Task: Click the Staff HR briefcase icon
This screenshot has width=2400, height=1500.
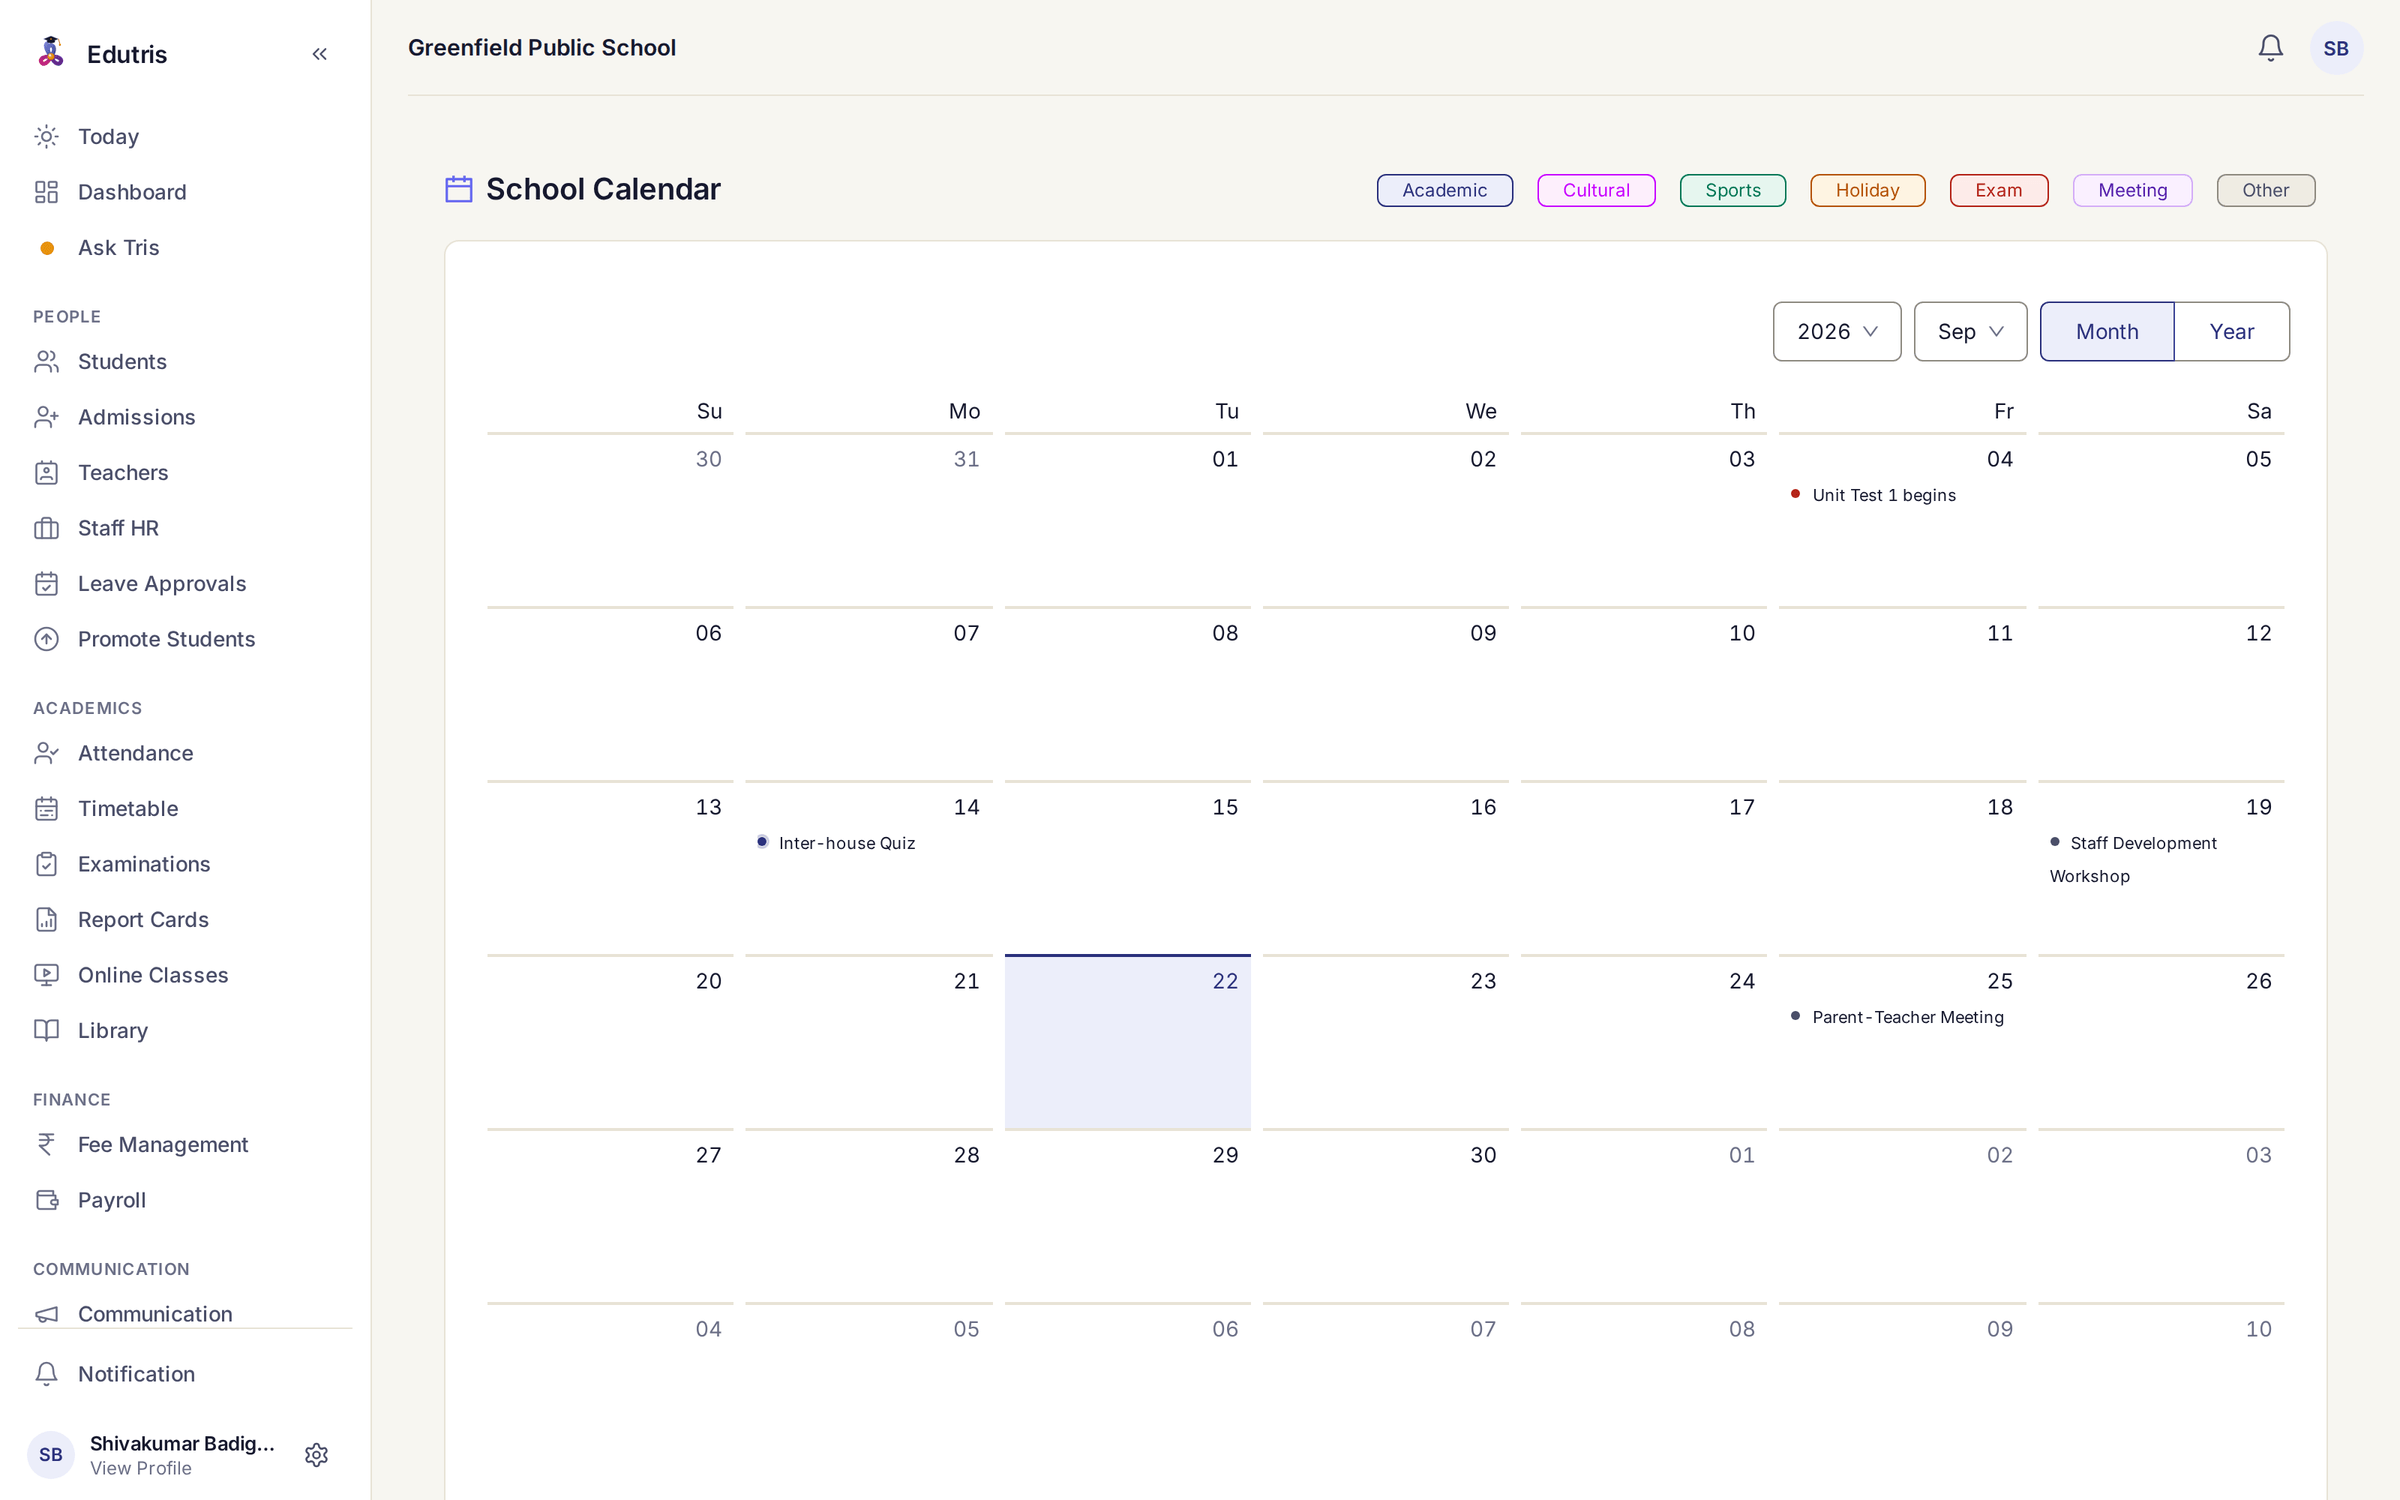Action: [x=46, y=528]
